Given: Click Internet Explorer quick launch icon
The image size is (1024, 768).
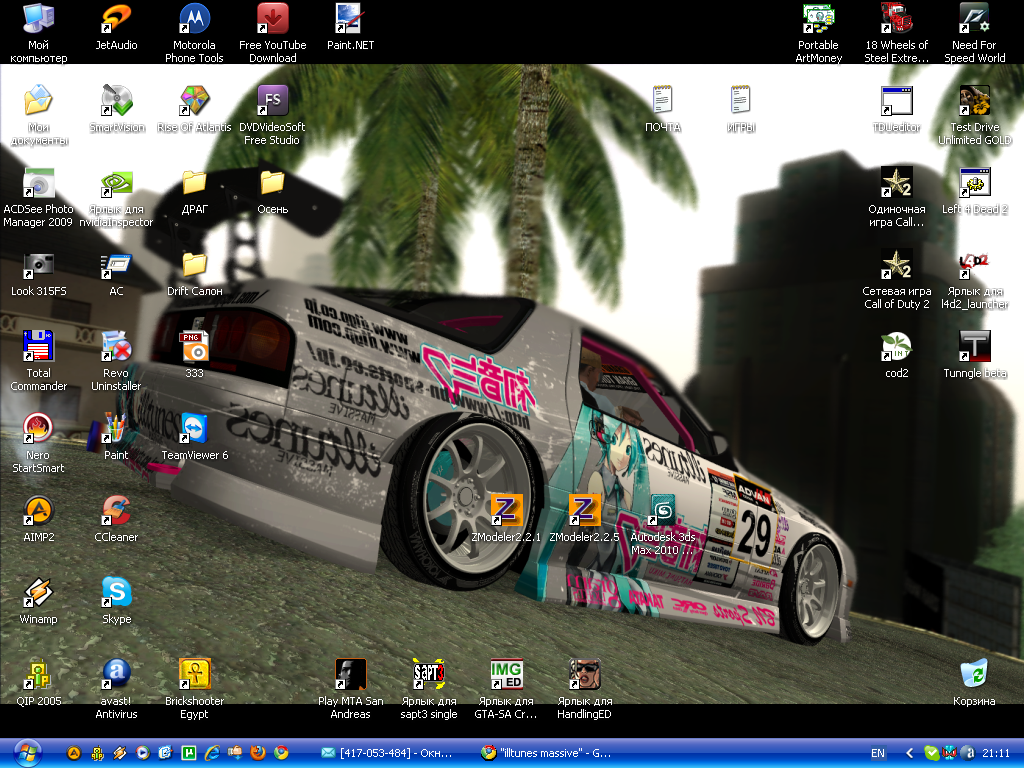Looking at the screenshot, I should pos(212,753).
